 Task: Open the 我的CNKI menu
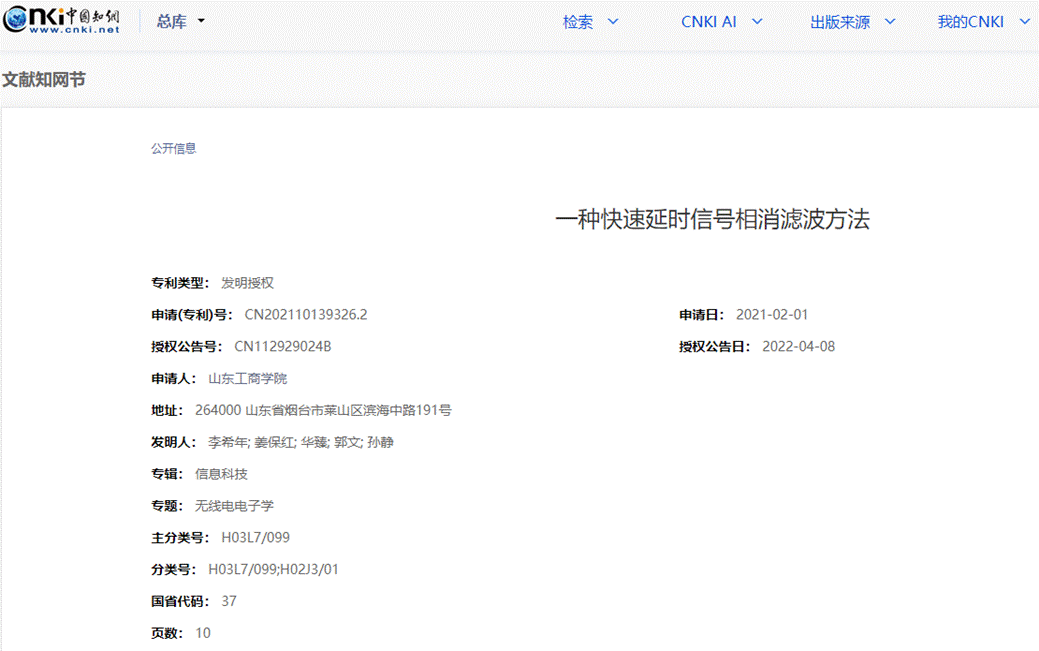pos(982,22)
